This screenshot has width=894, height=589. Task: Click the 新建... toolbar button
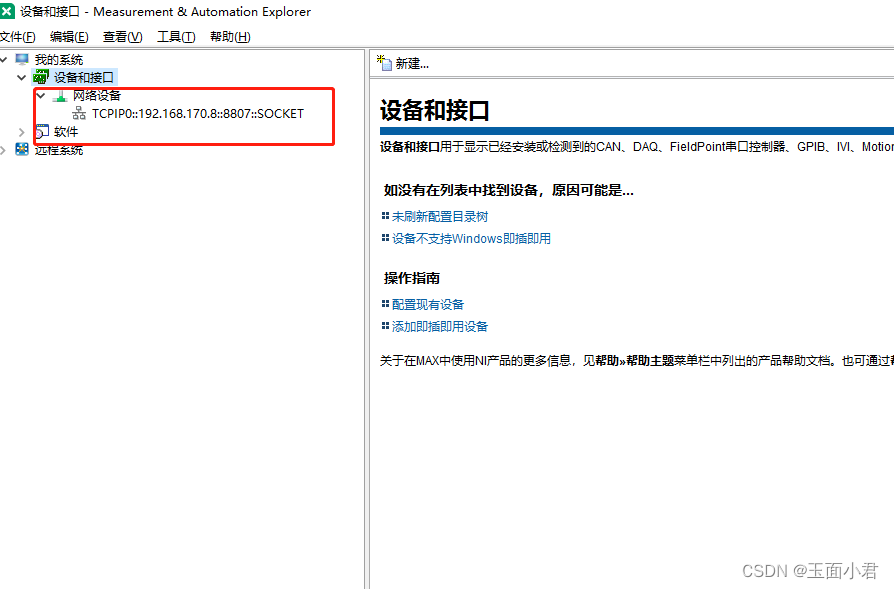[403, 63]
